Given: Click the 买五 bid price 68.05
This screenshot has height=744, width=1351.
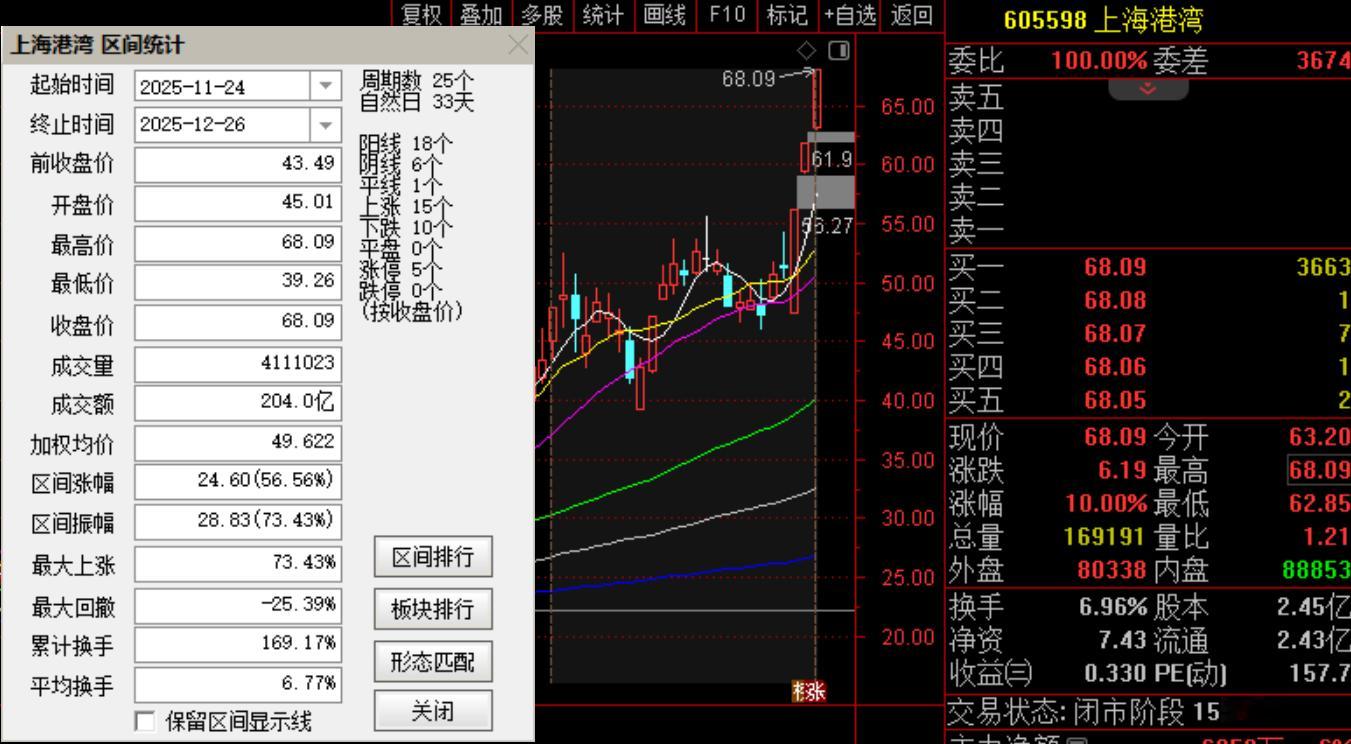Looking at the screenshot, I should point(1115,399).
